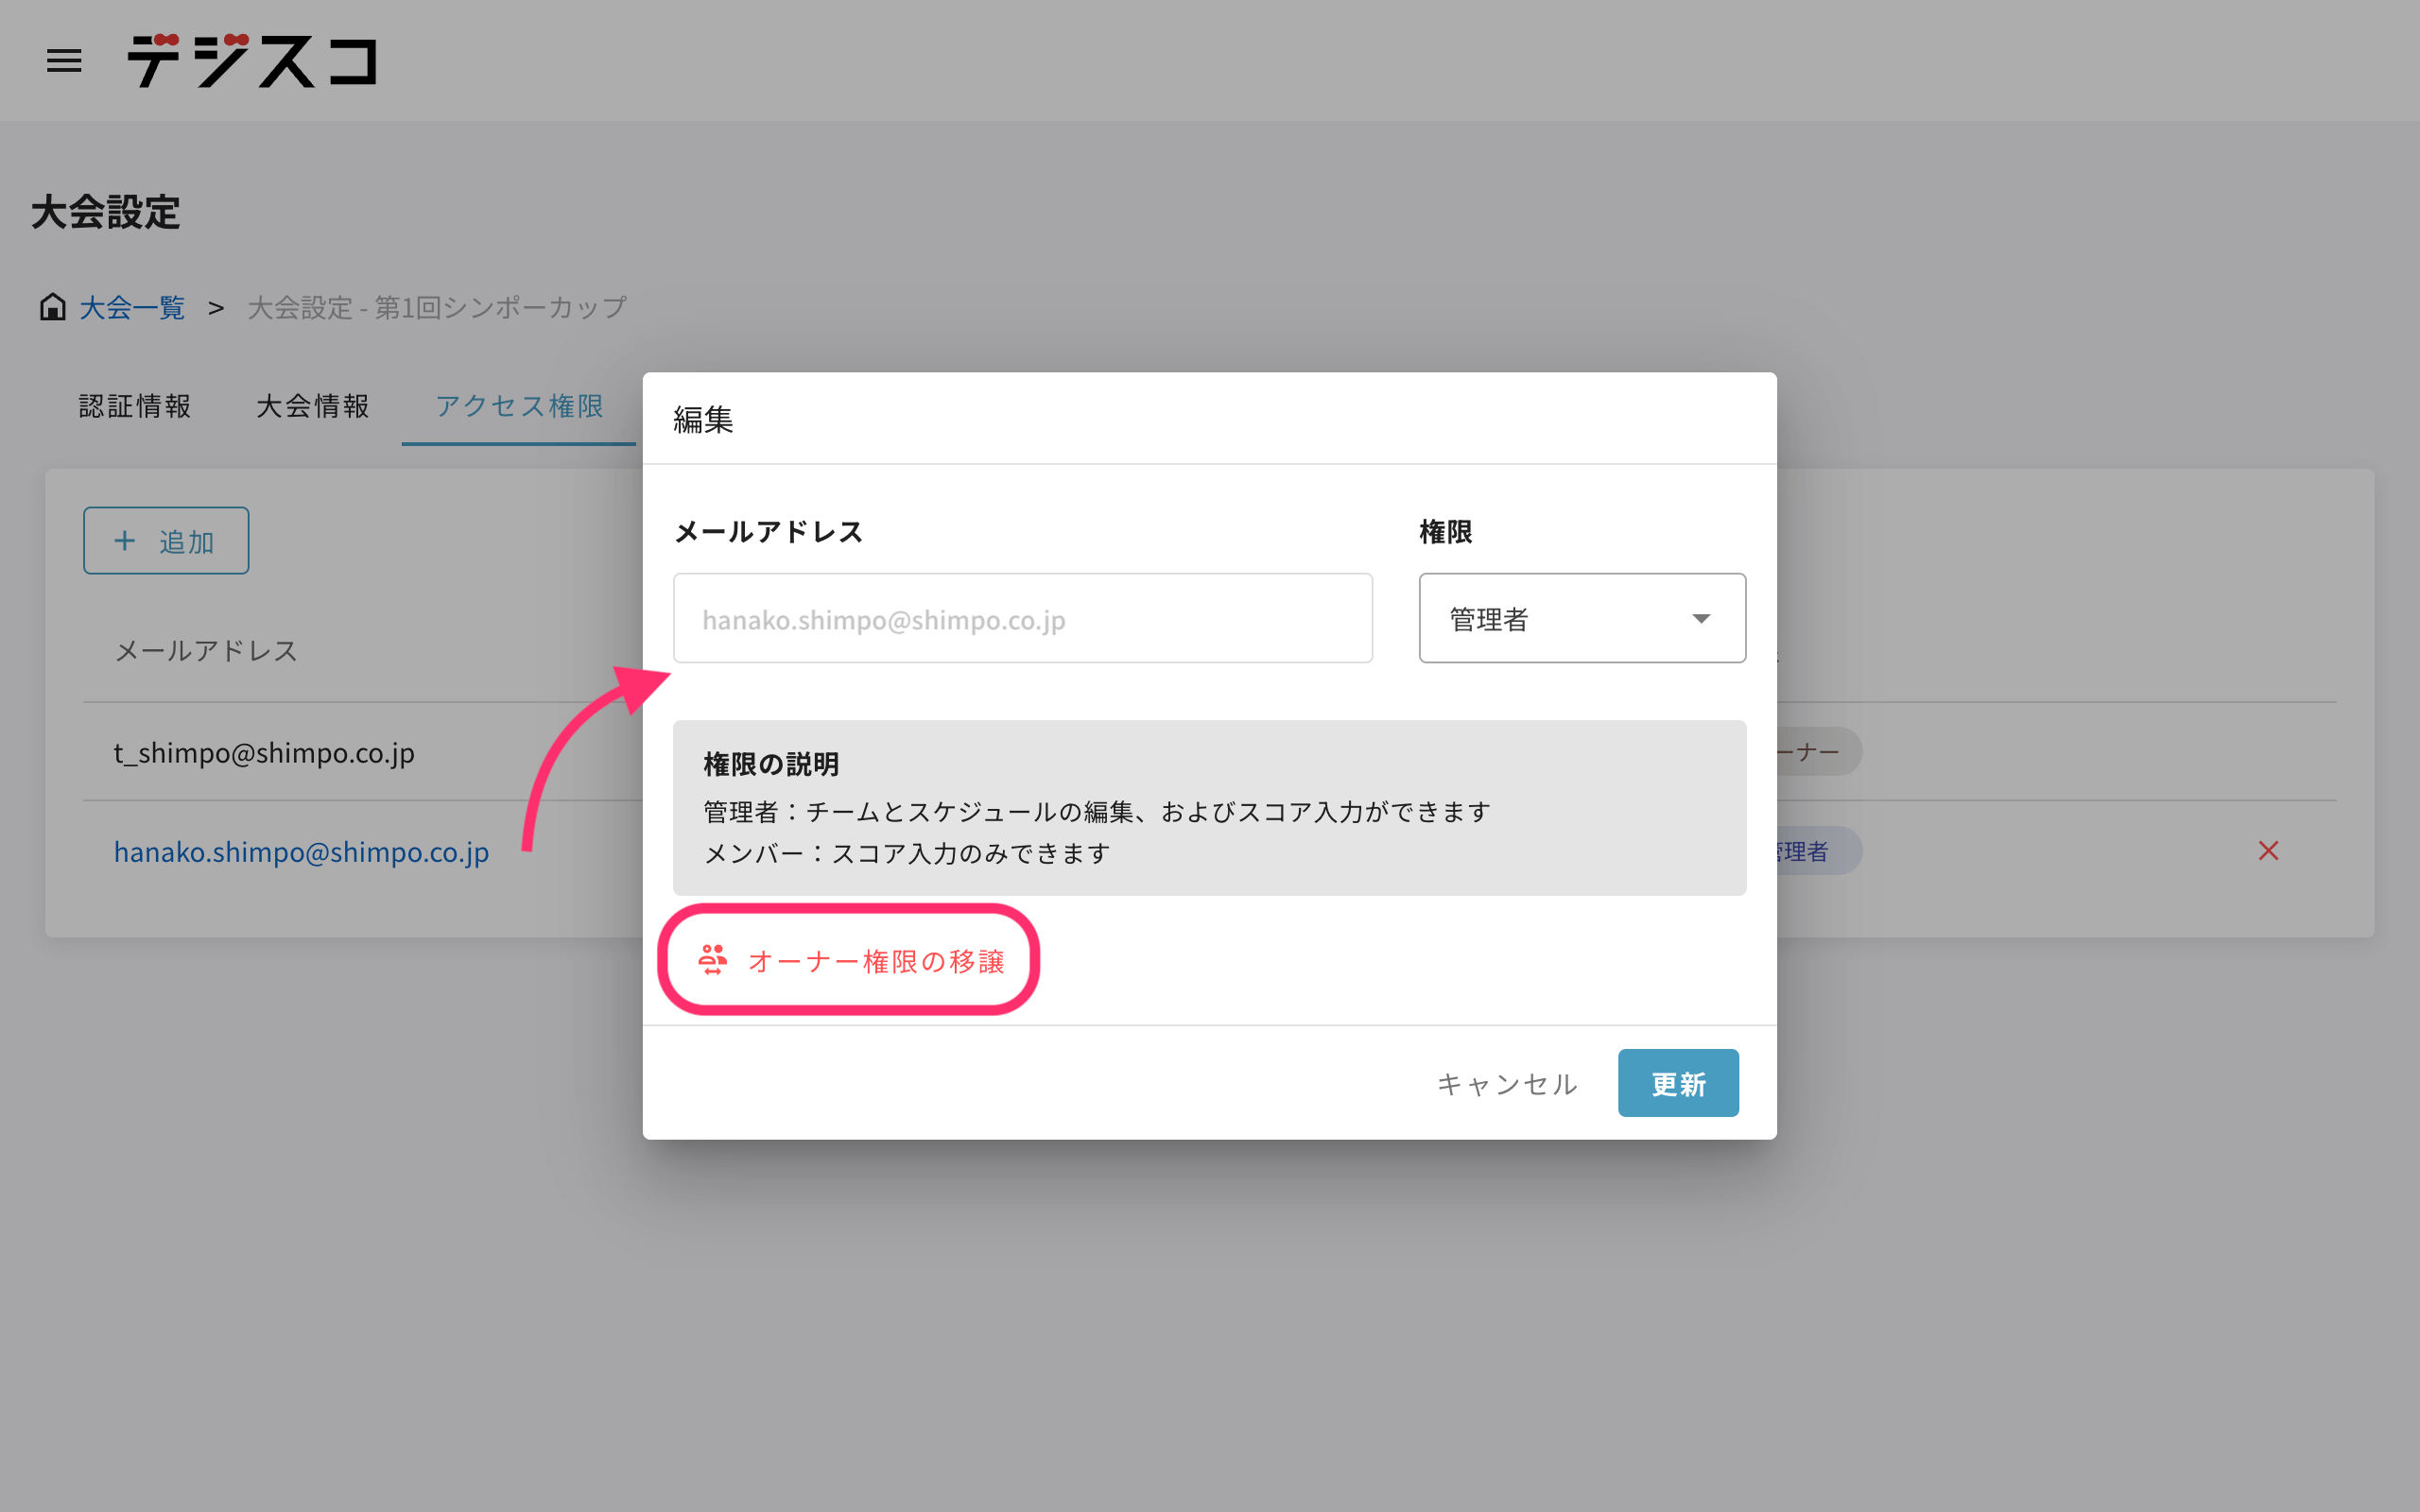Viewport: 2420px width, 1512px height.
Task: Click 大会設定 - 第1回シンポーカップ breadcrumb text
Action: pyautogui.click(x=437, y=307)
